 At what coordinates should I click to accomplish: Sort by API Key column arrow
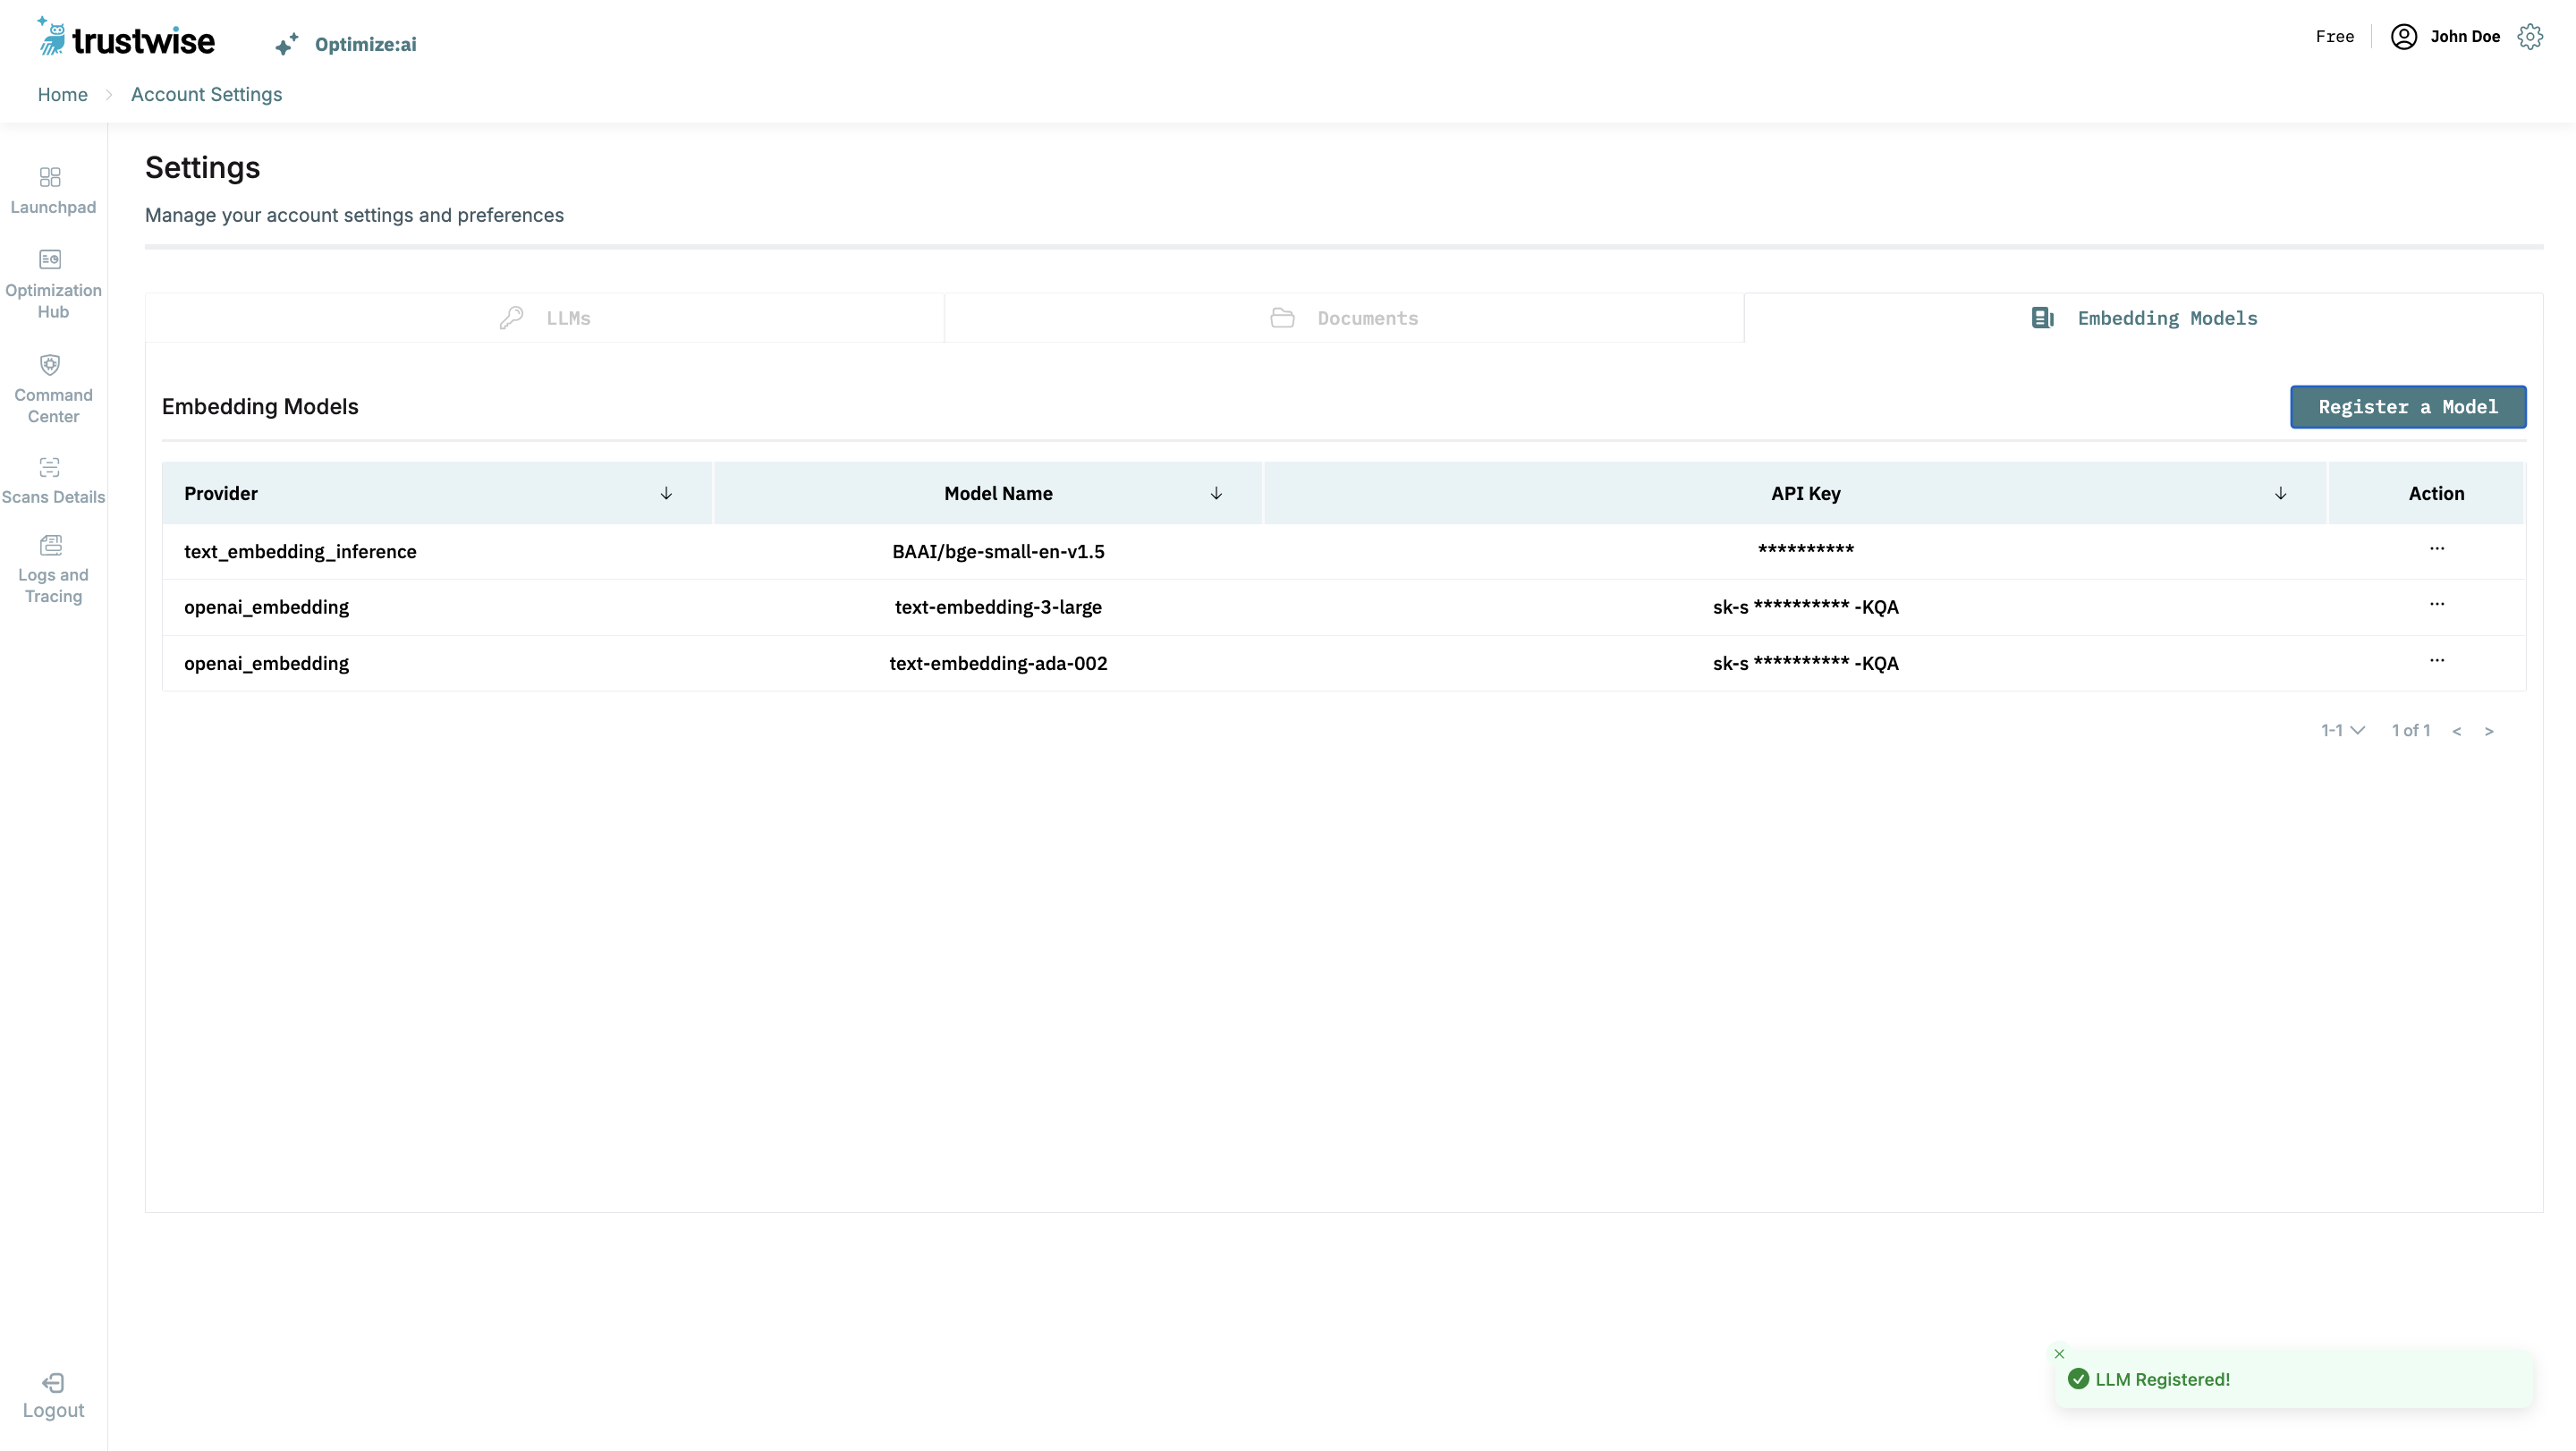click(x=2280, y=493)
